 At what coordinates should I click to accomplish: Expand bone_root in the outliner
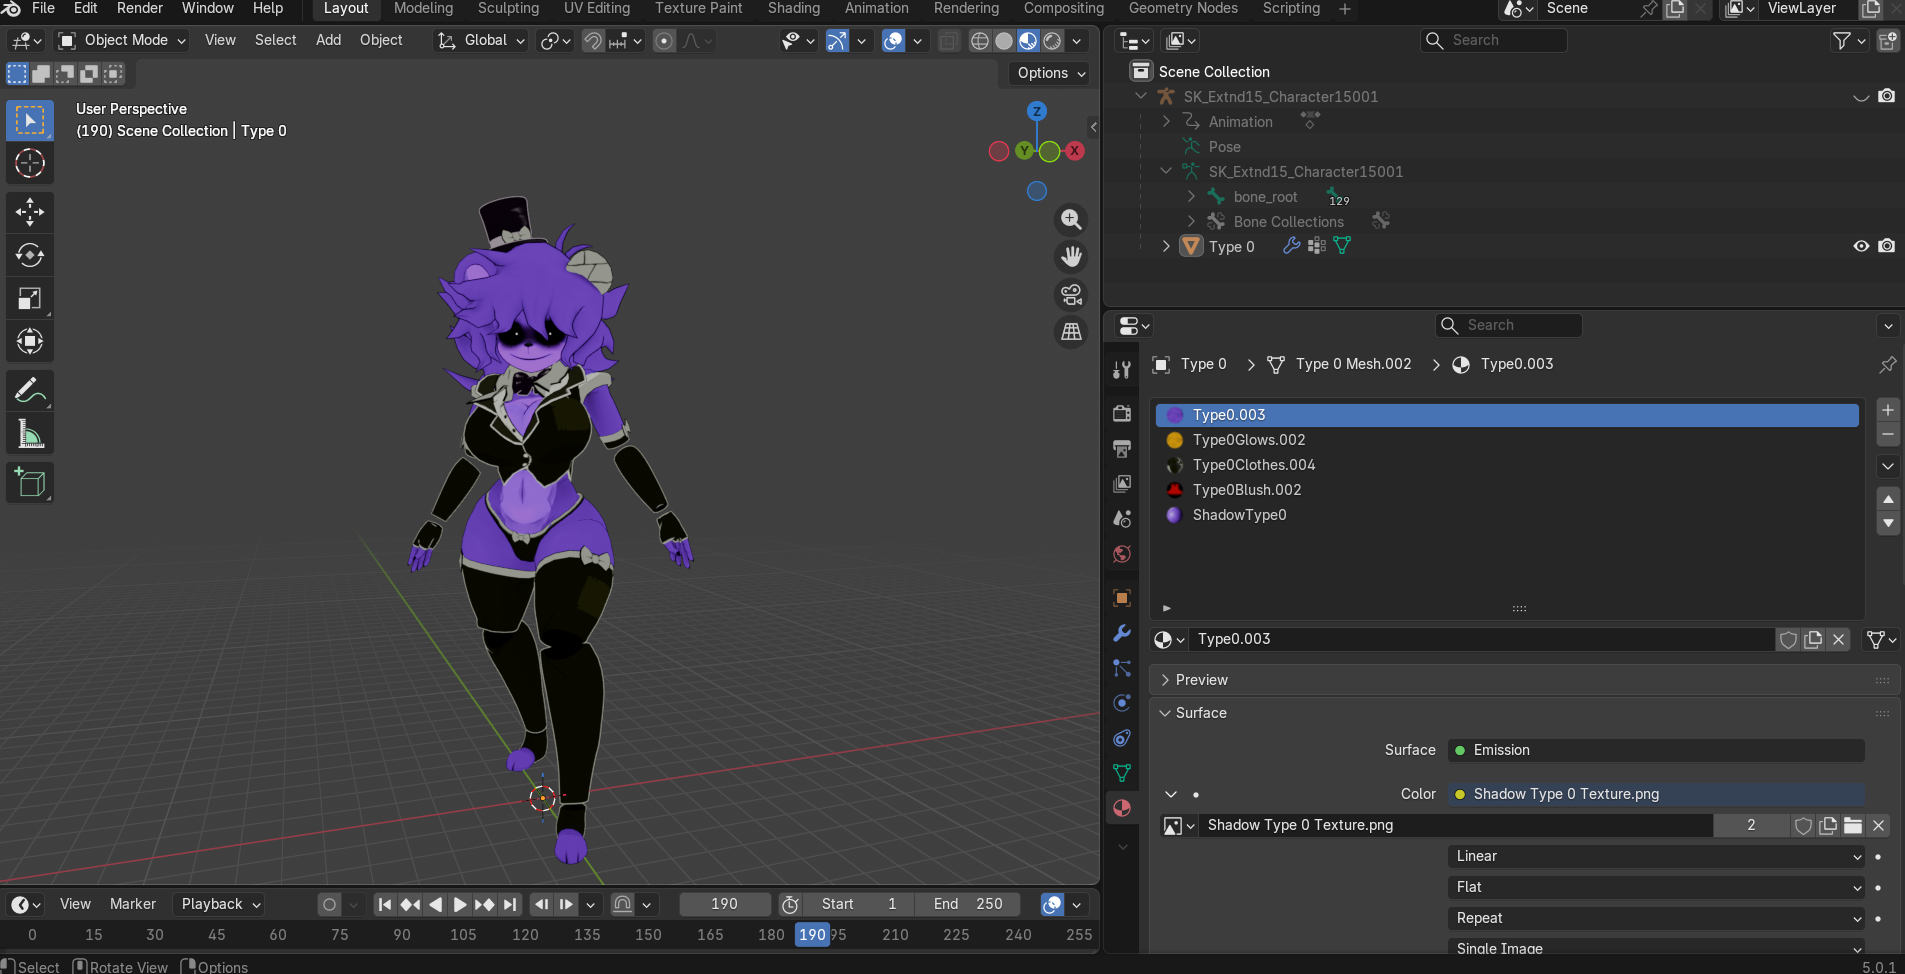pos(1191,196)
